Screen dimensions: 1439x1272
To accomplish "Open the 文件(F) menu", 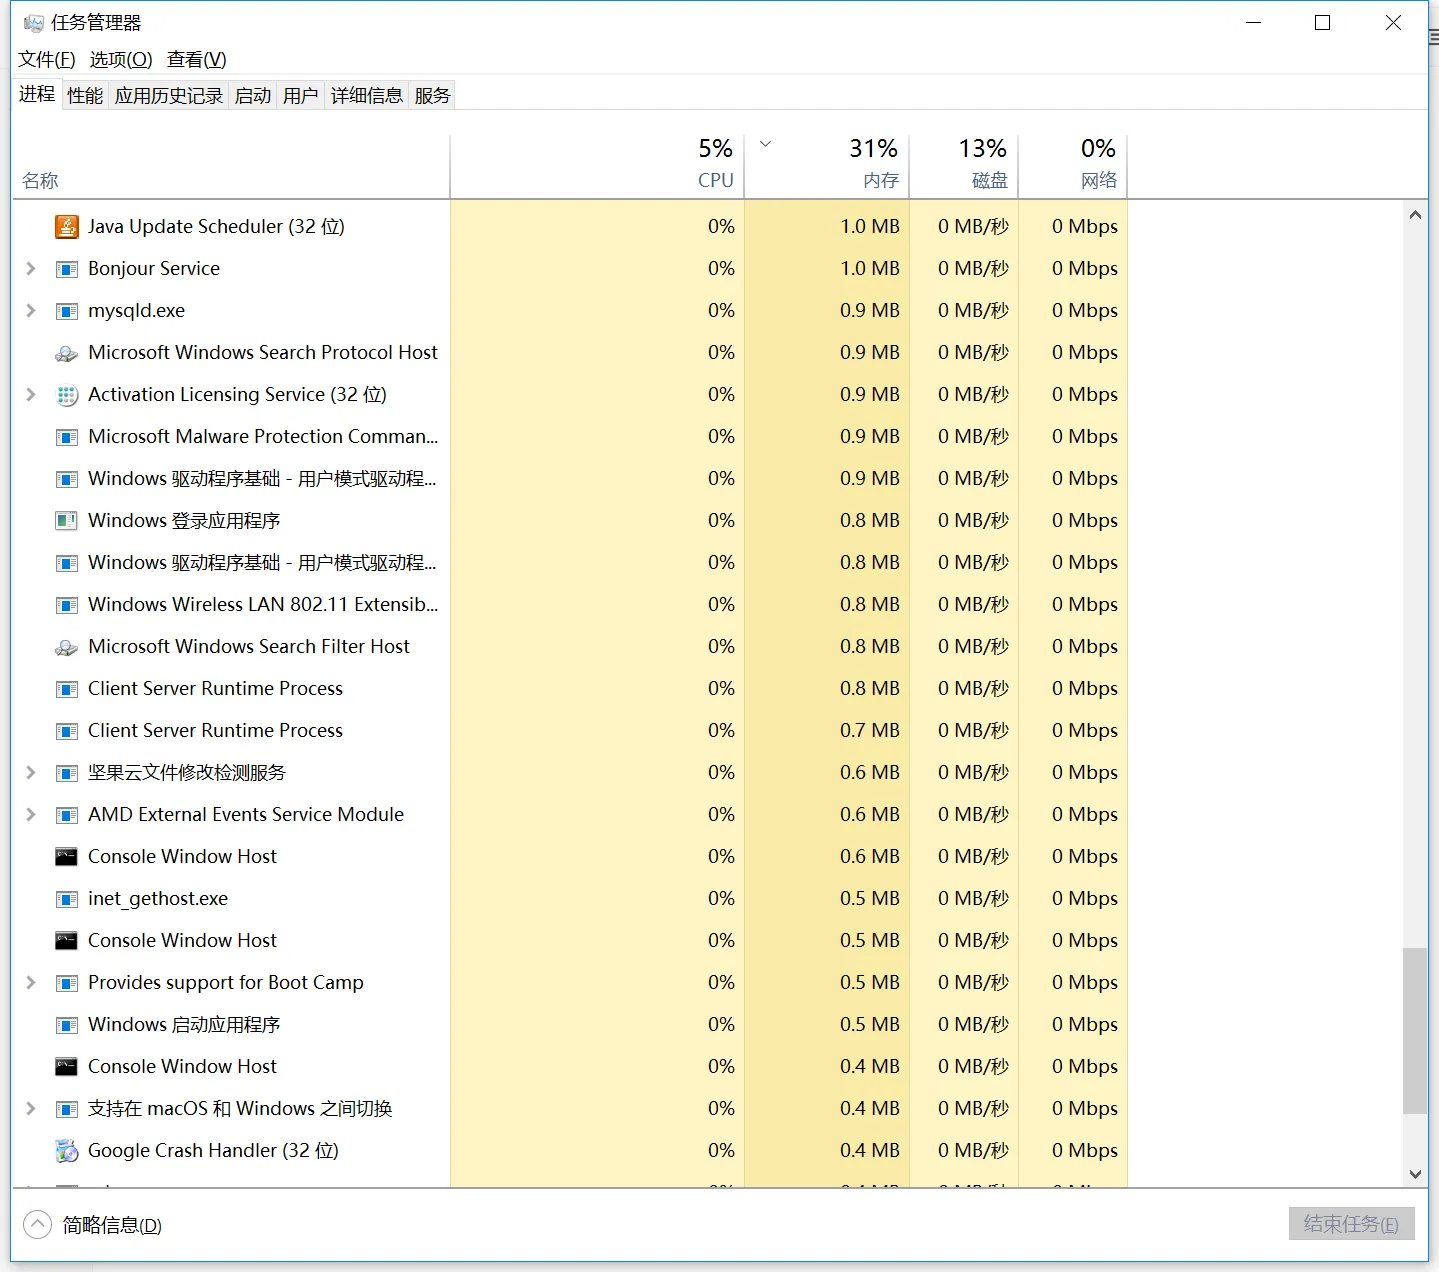I will (x=47, y=59).
